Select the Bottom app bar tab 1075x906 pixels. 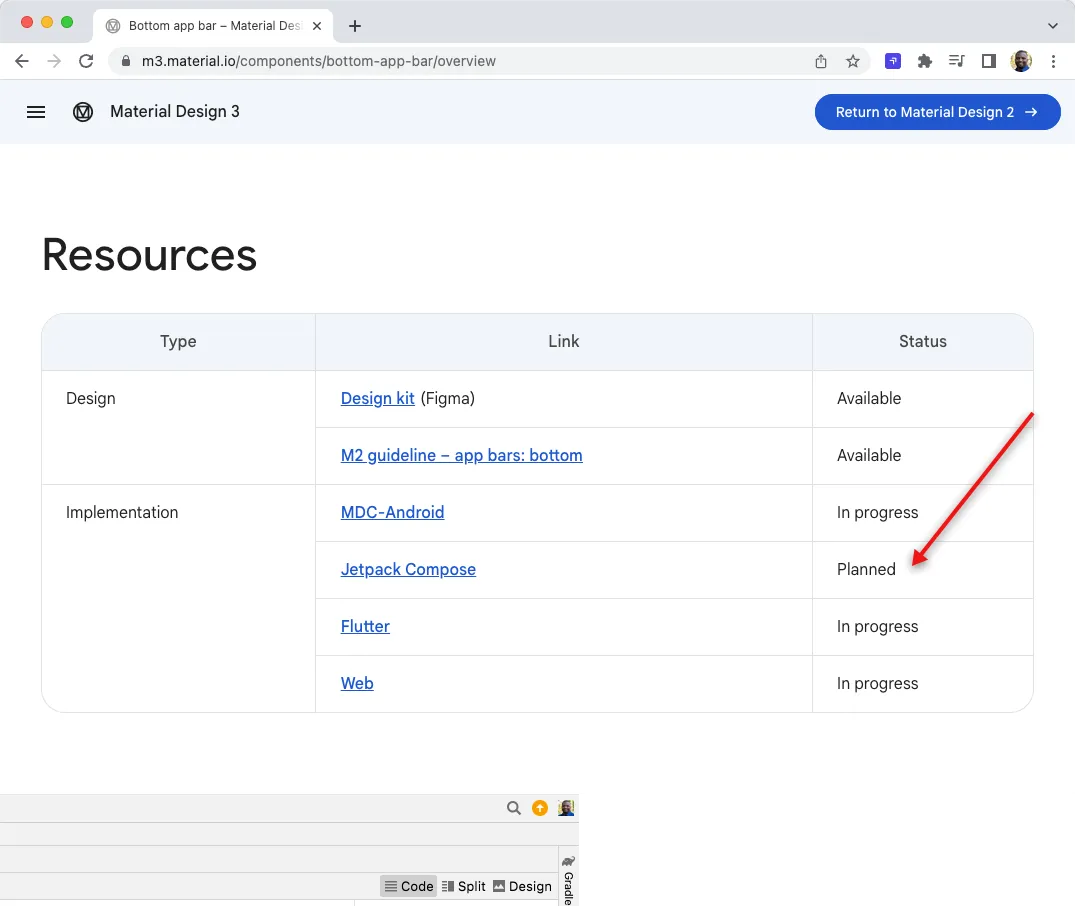pyautogui.click(x=213, y=26)
